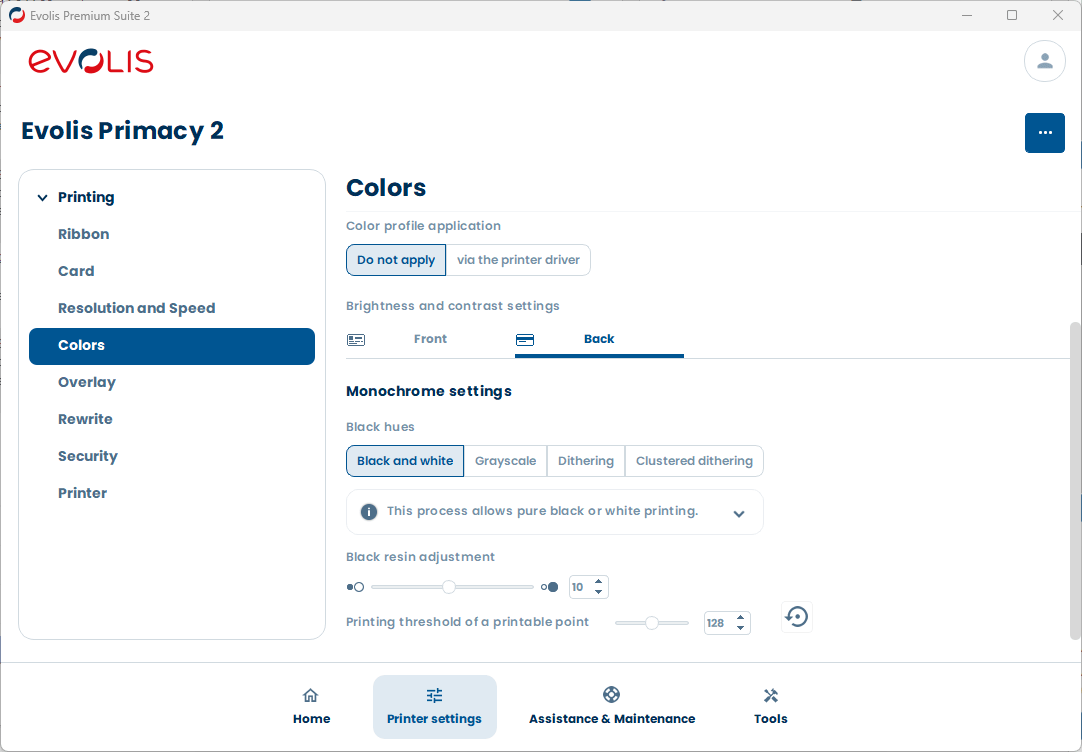Increase the black resin adjustment value
The image size is (1082, 752).
pyautogui.click(x=599, y=582)
